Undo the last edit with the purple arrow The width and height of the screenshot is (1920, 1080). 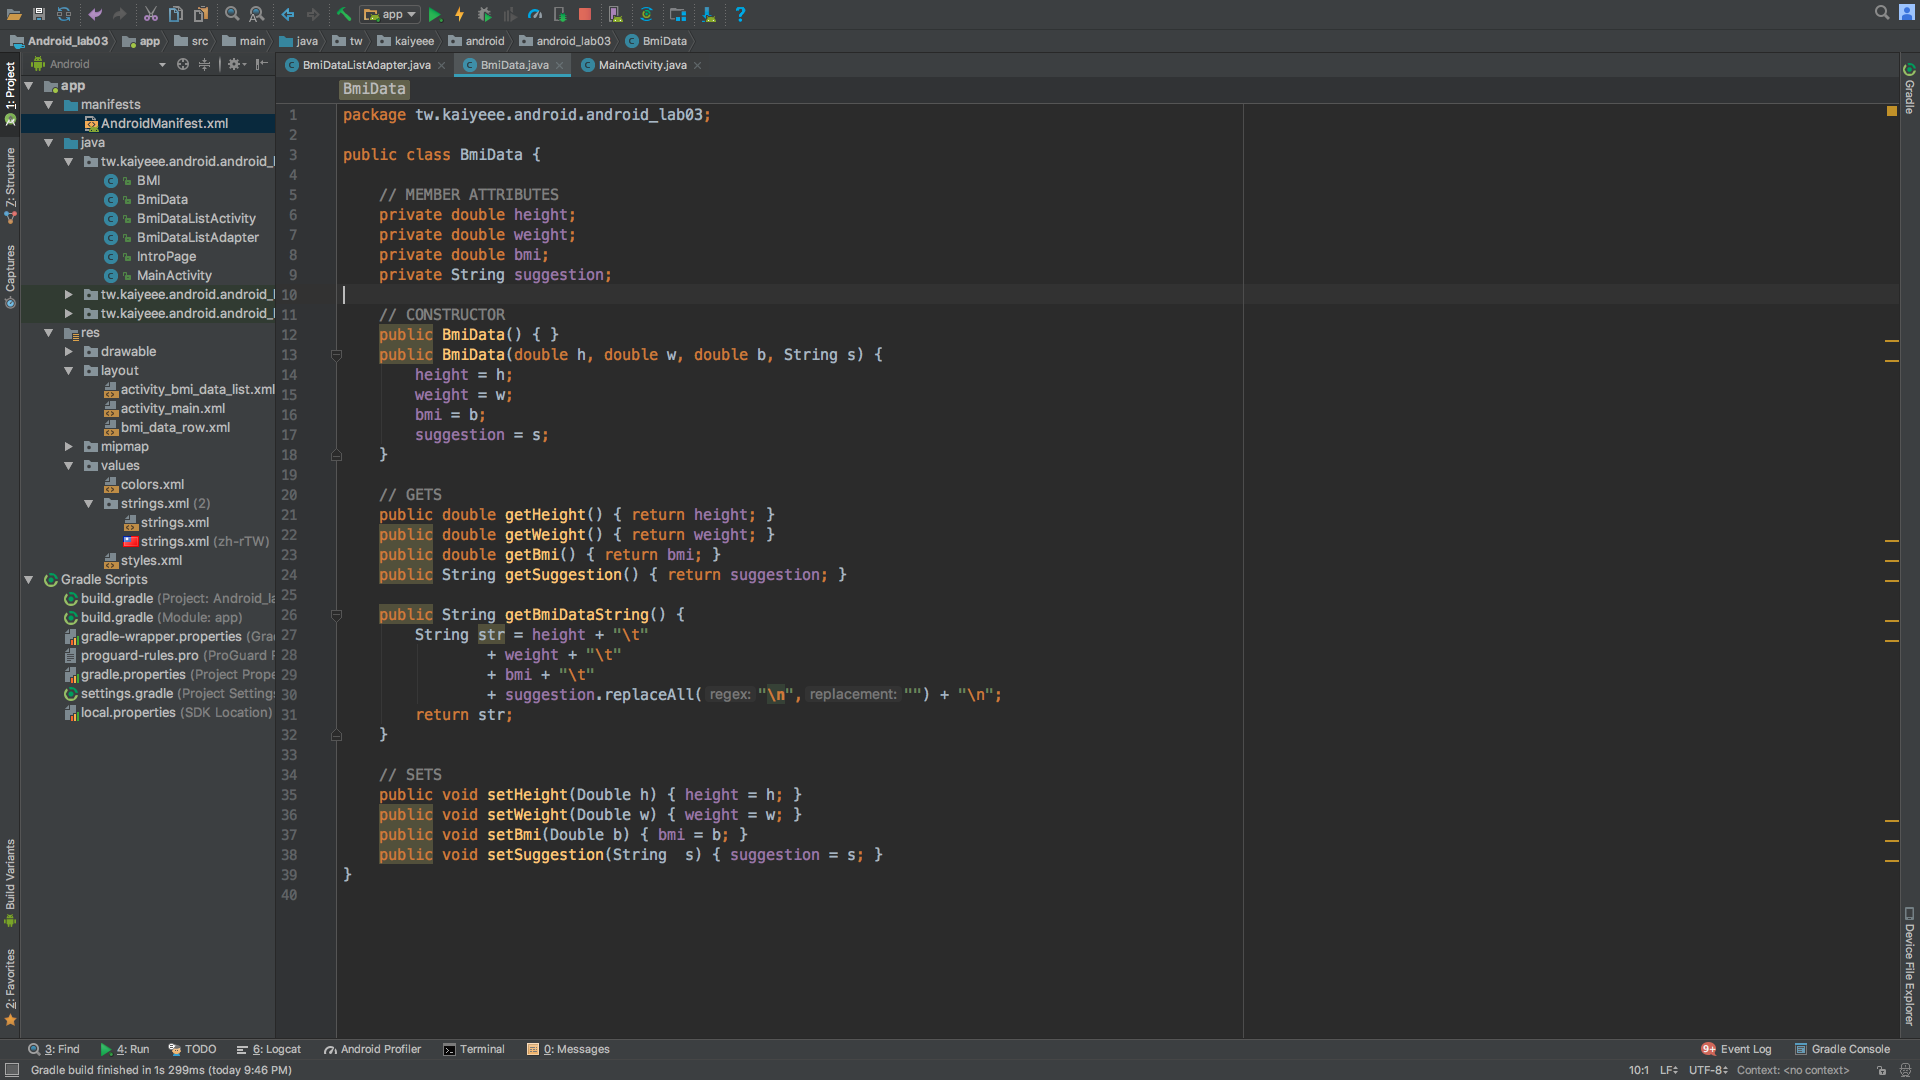(95, 14)
